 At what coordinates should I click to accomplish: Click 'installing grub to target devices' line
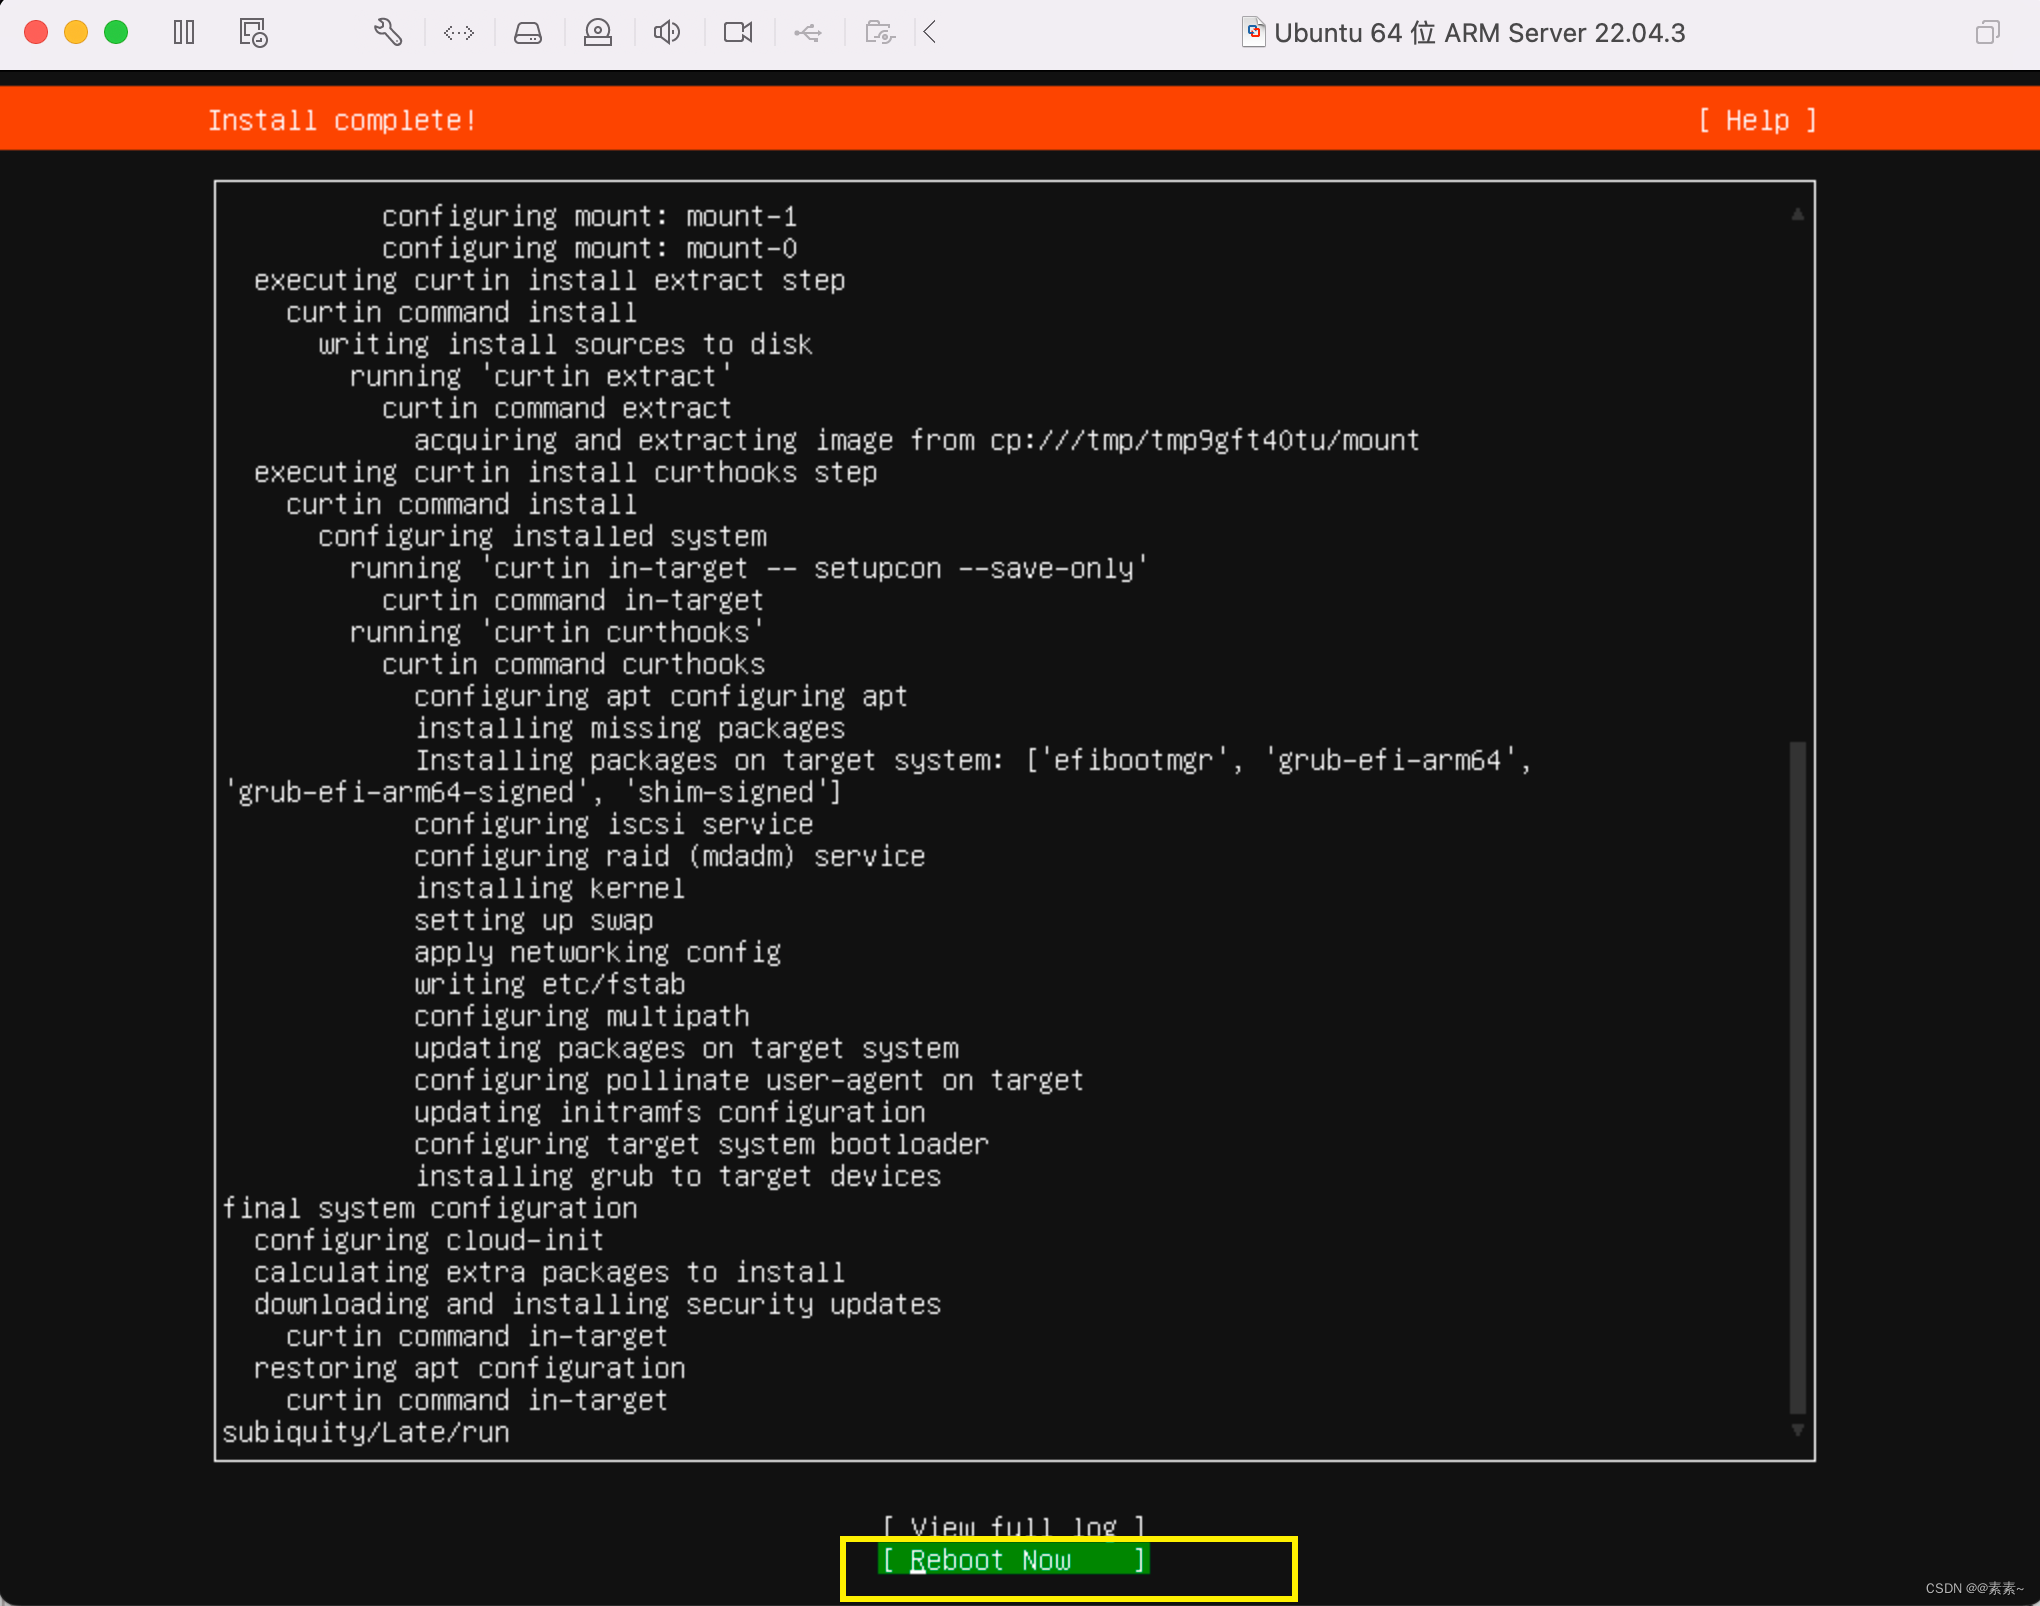678,1176
